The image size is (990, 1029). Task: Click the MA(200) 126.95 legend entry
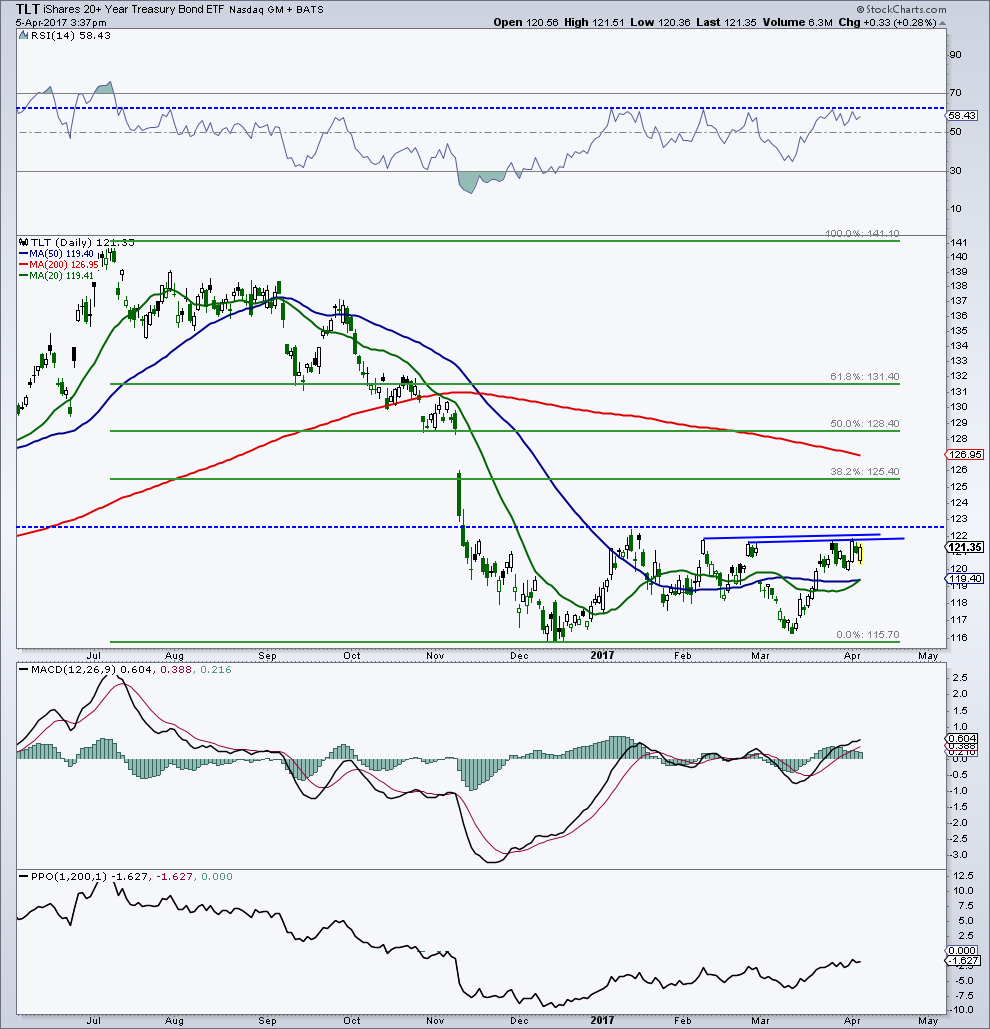59,264
